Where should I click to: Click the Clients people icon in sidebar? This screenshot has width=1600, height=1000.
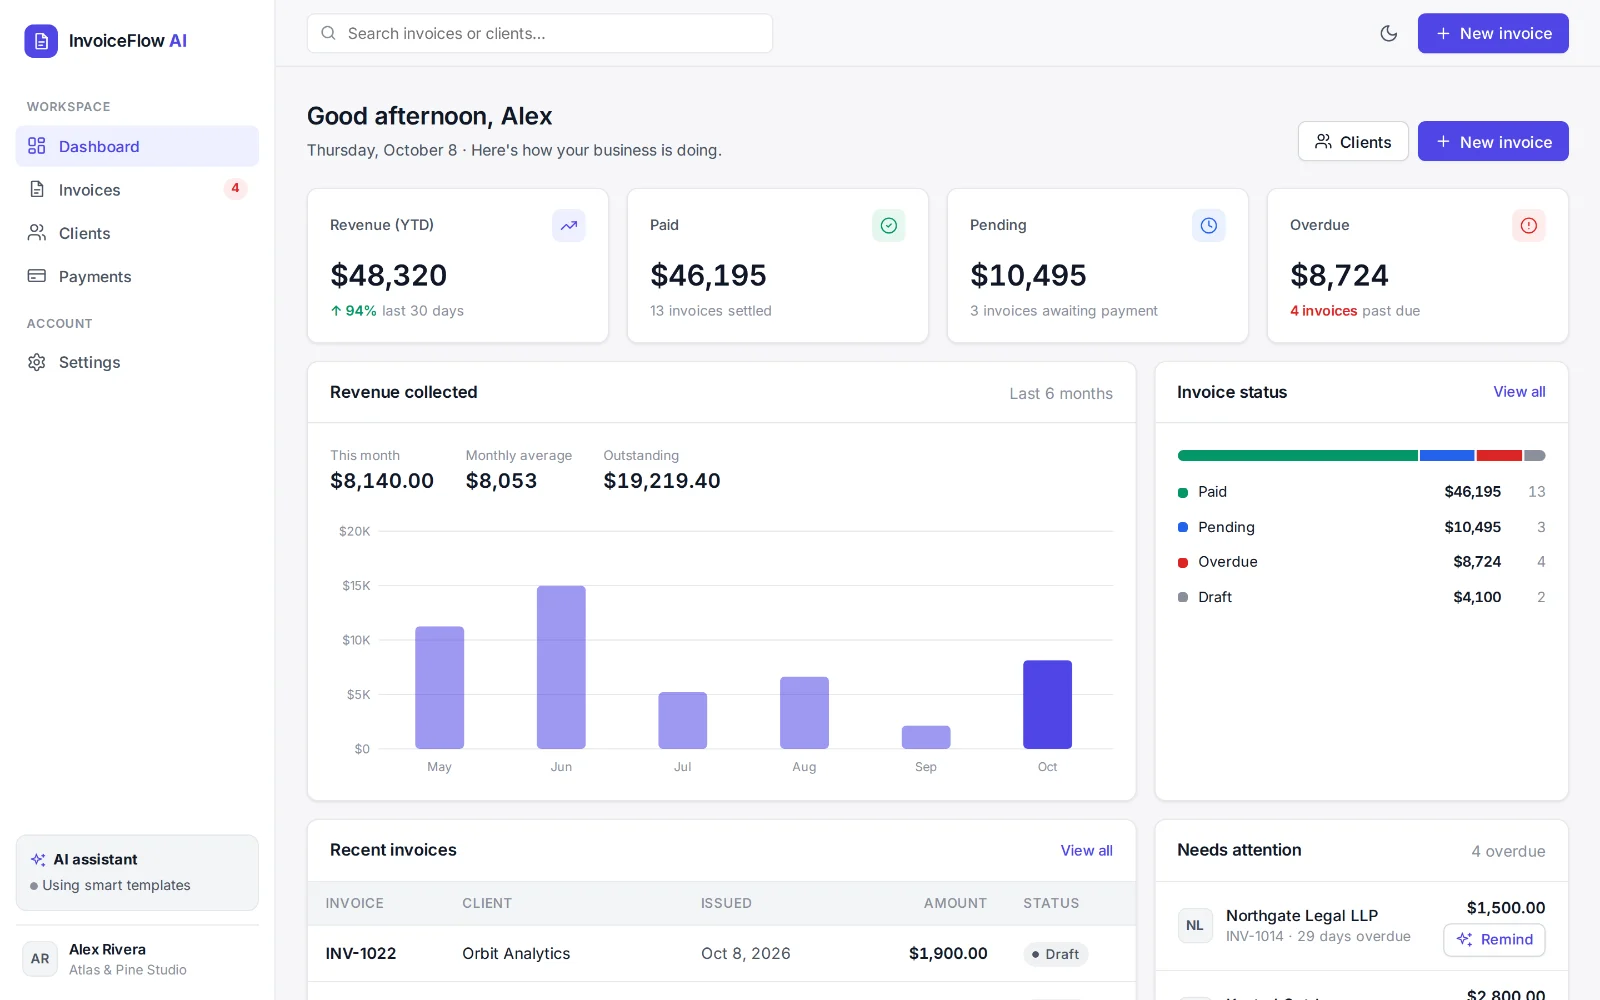point(37,233)
